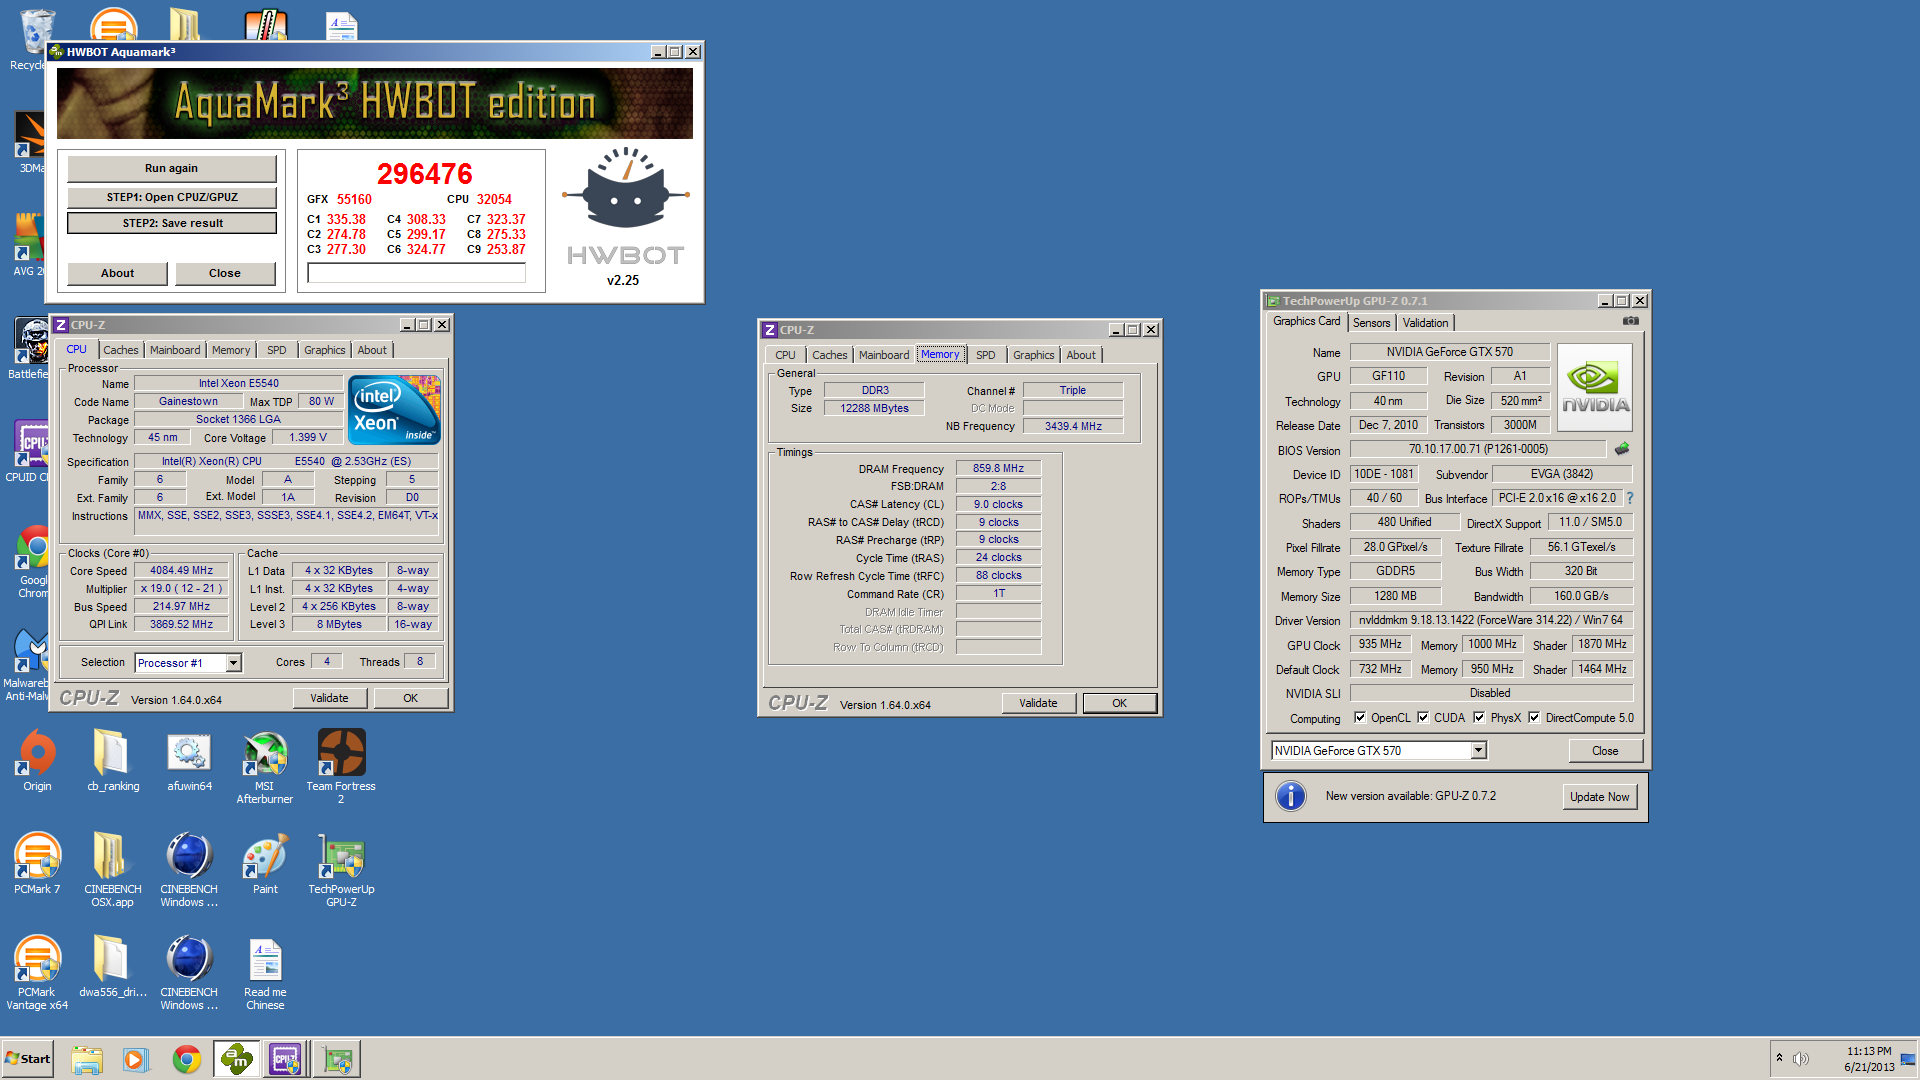Click OK in left CPU-Z window
This screenshot has height=1080, width=1920.
point(410,698)
